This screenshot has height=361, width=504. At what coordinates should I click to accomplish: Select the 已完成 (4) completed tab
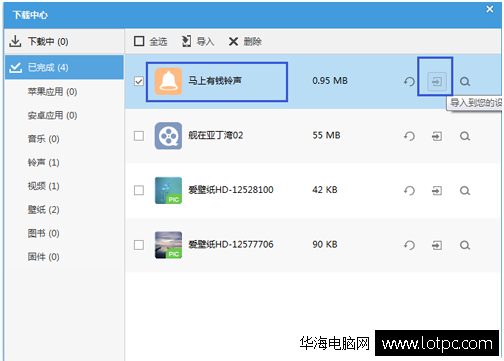click(64, 67)
